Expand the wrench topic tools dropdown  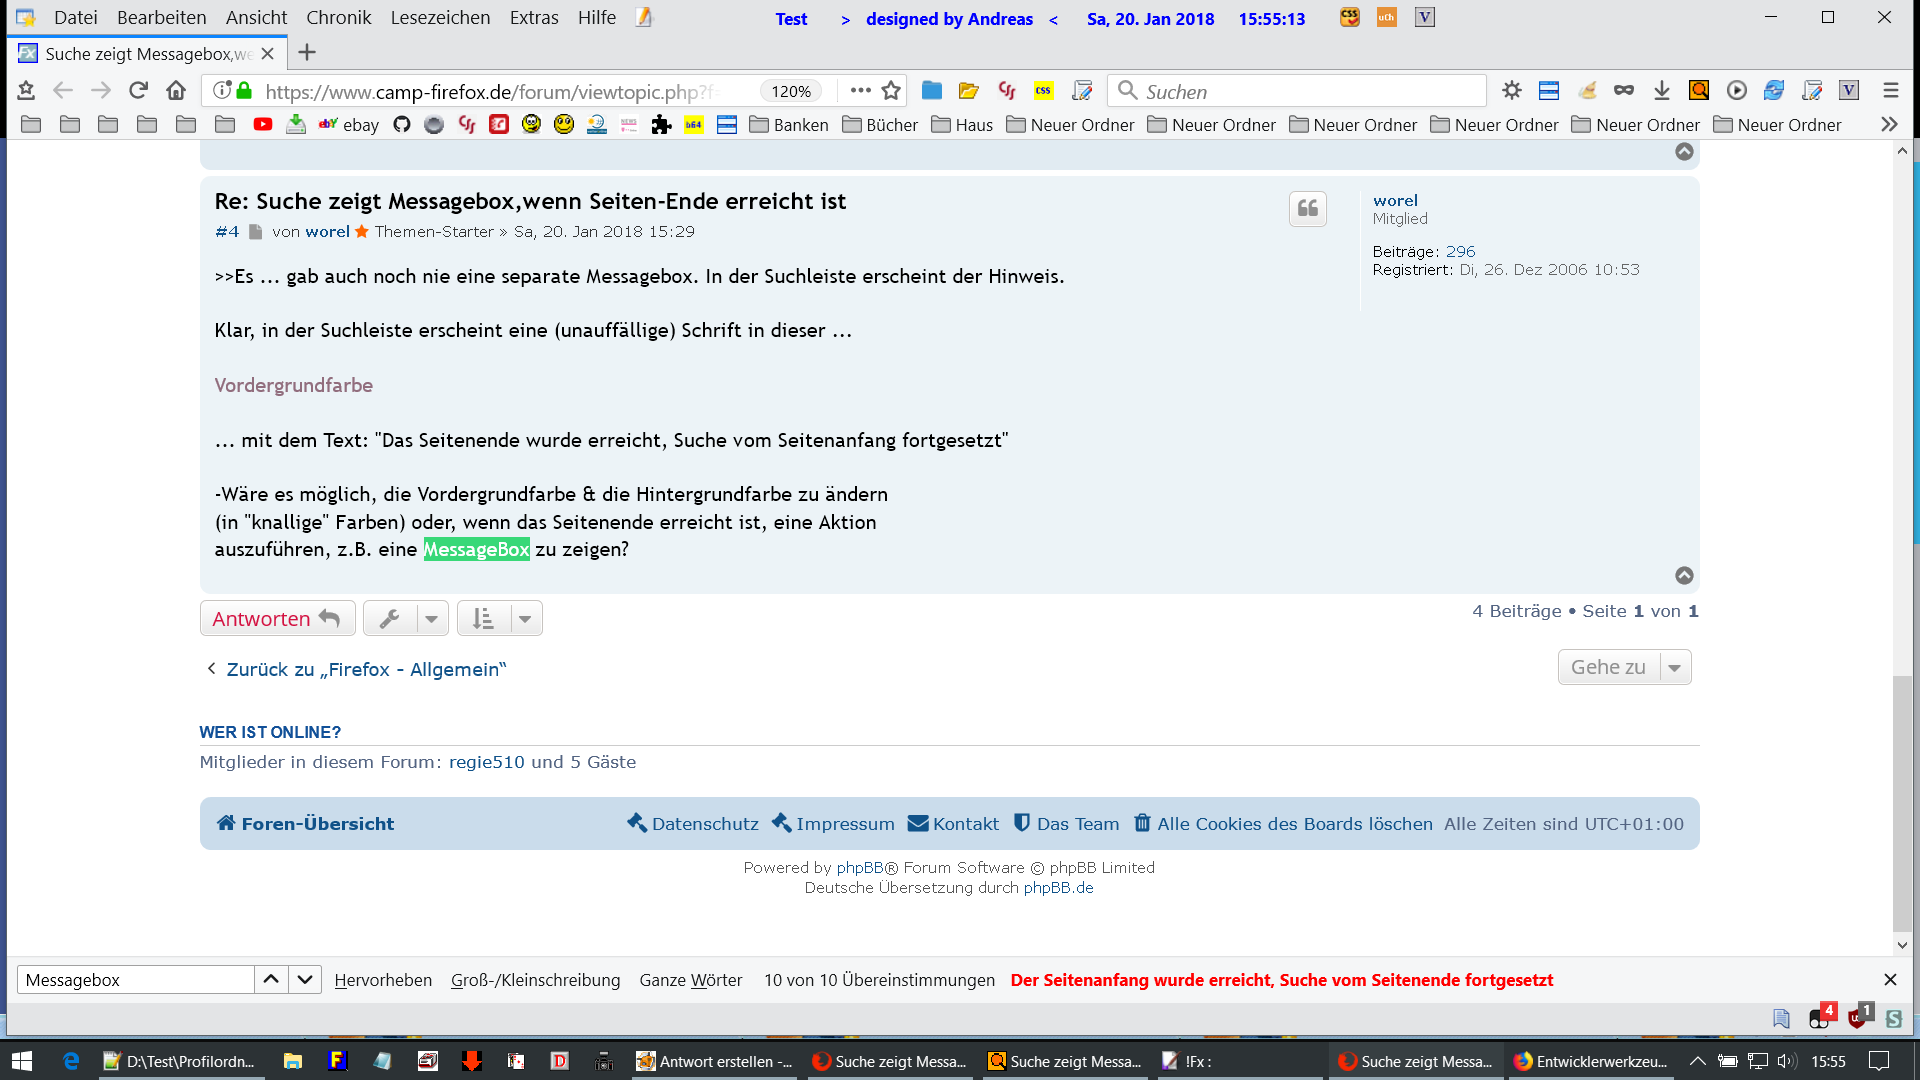(x=431, y=619)
